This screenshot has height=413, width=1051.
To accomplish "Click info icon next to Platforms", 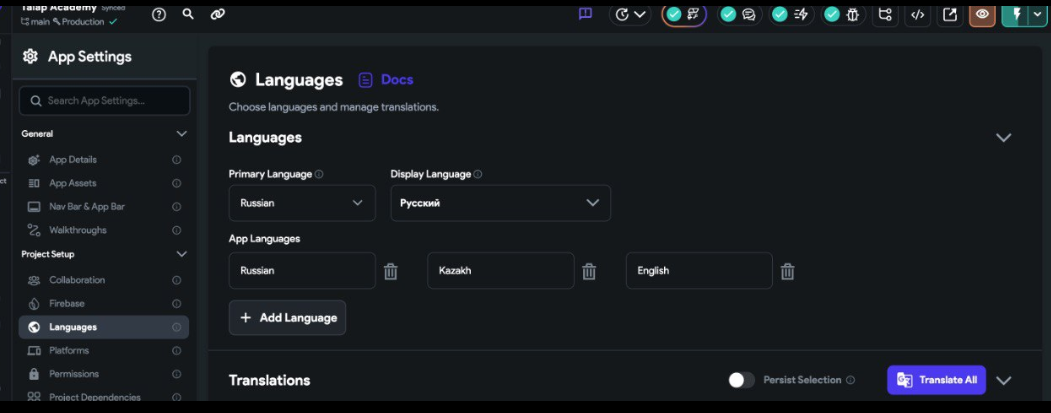I will 177,351.
